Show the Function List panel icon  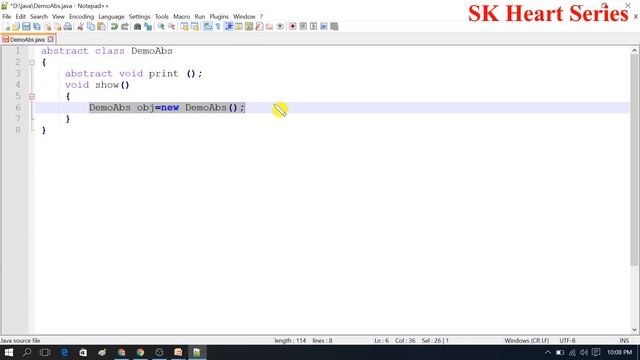click(x=259, y=27)
